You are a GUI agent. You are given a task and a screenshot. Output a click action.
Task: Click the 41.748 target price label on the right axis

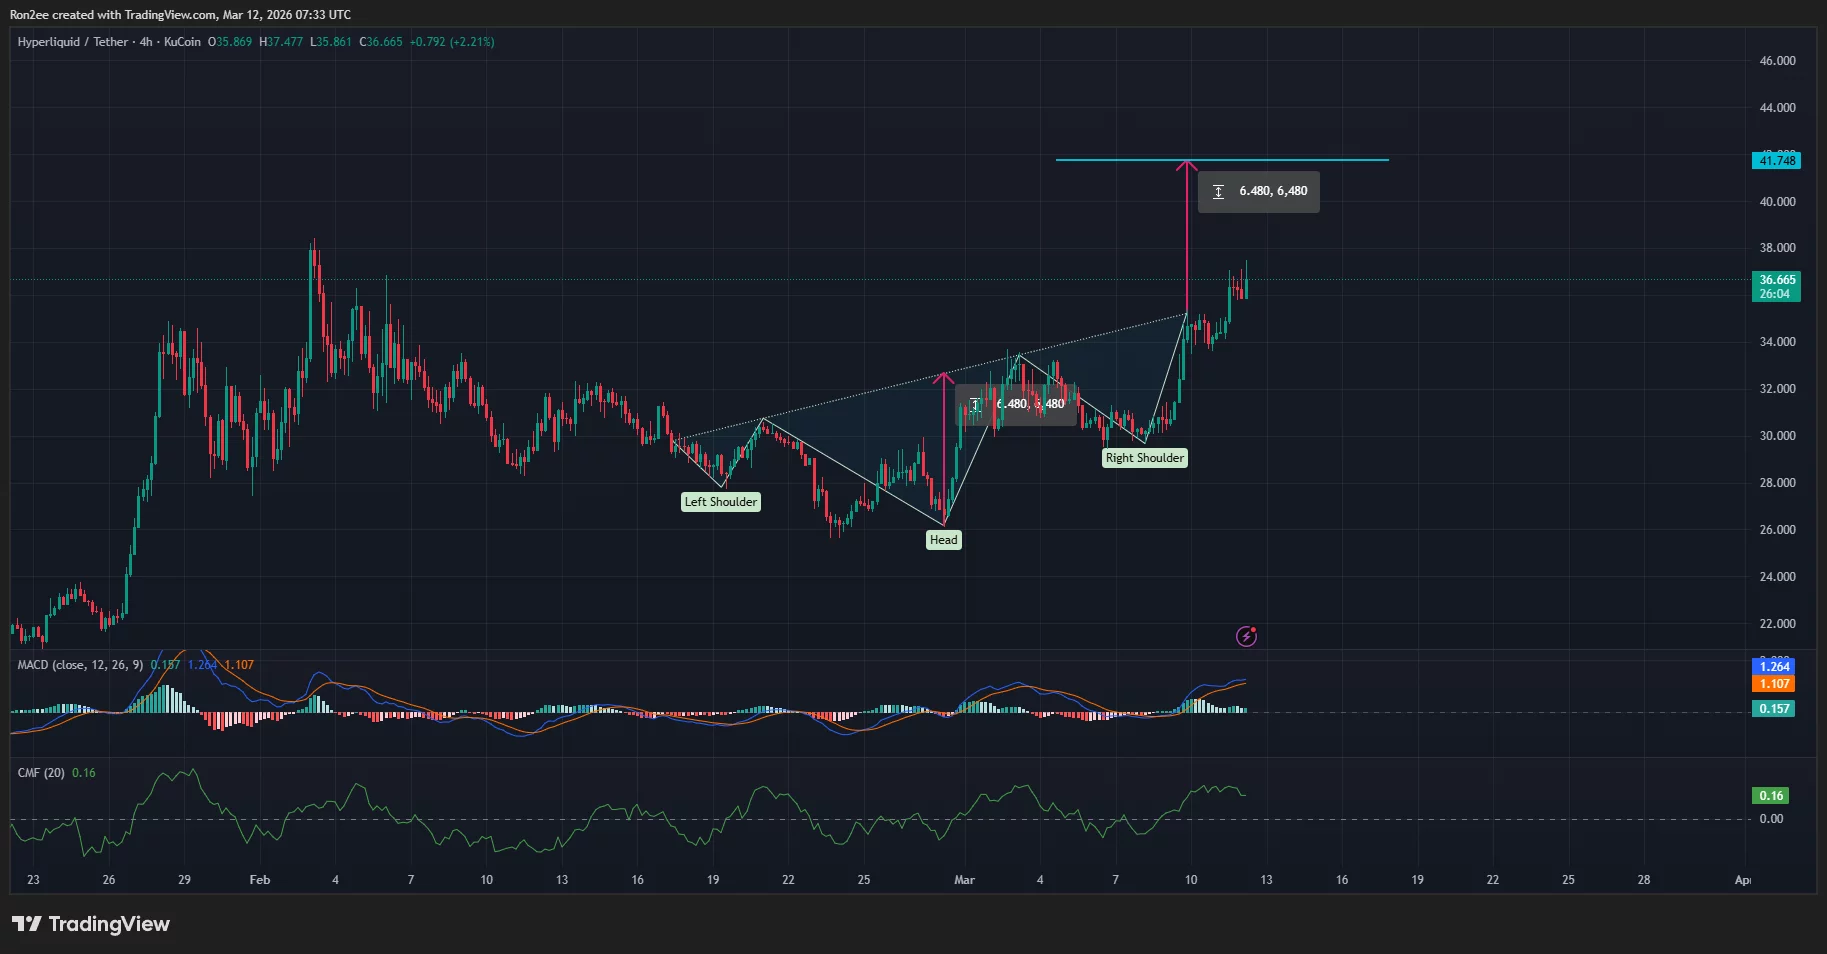pyautogui.click(x=1775, y=159)
